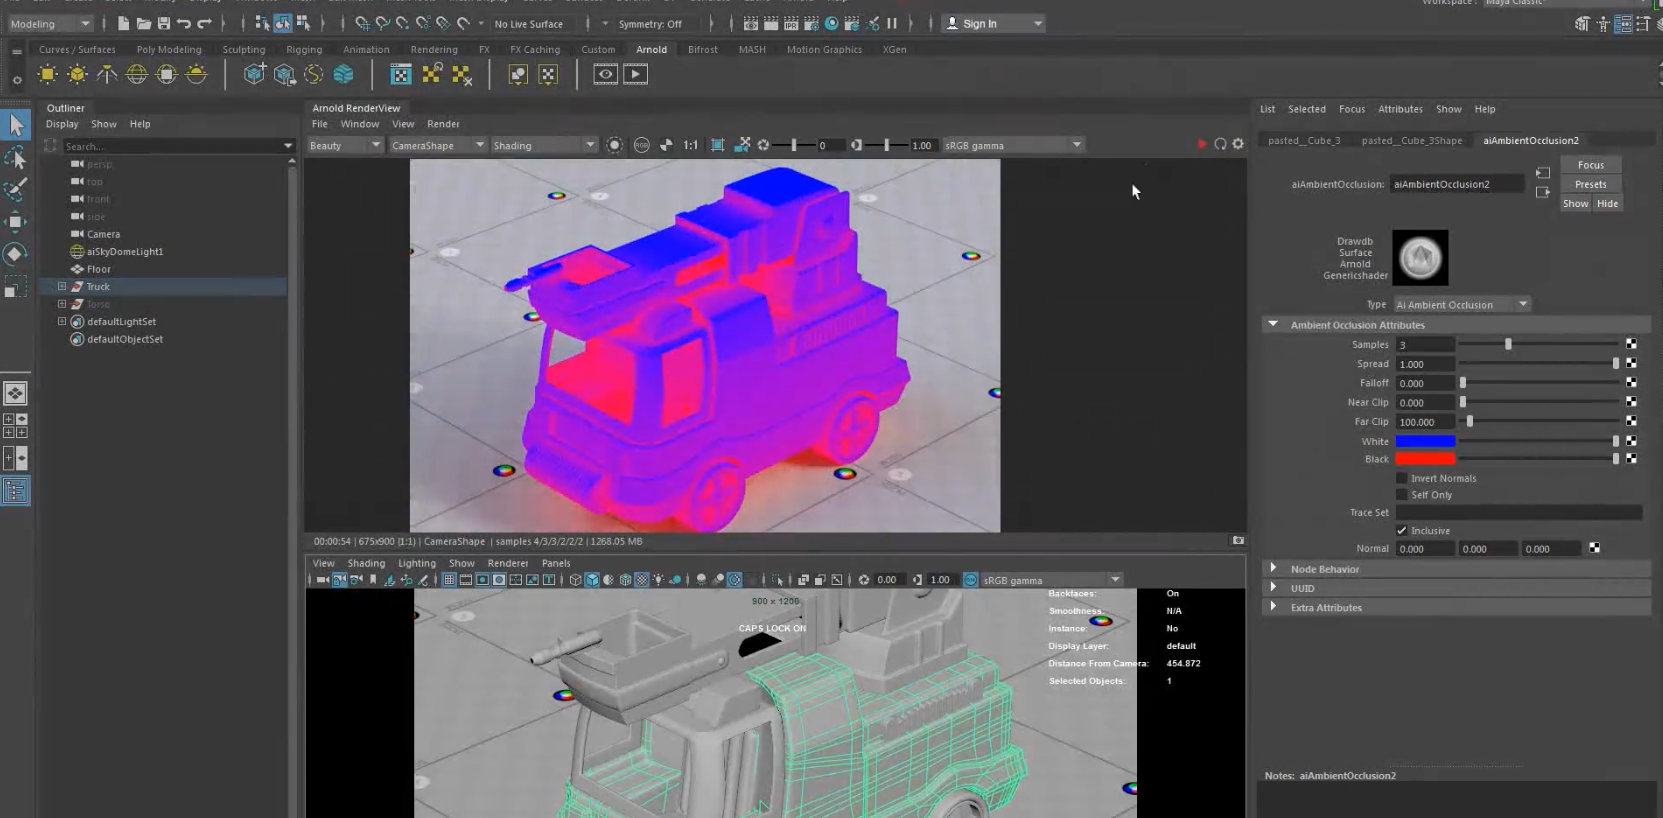Save the scene with the floppy disk icon
The image size is (1663, 818).
[x=164, y=23]
